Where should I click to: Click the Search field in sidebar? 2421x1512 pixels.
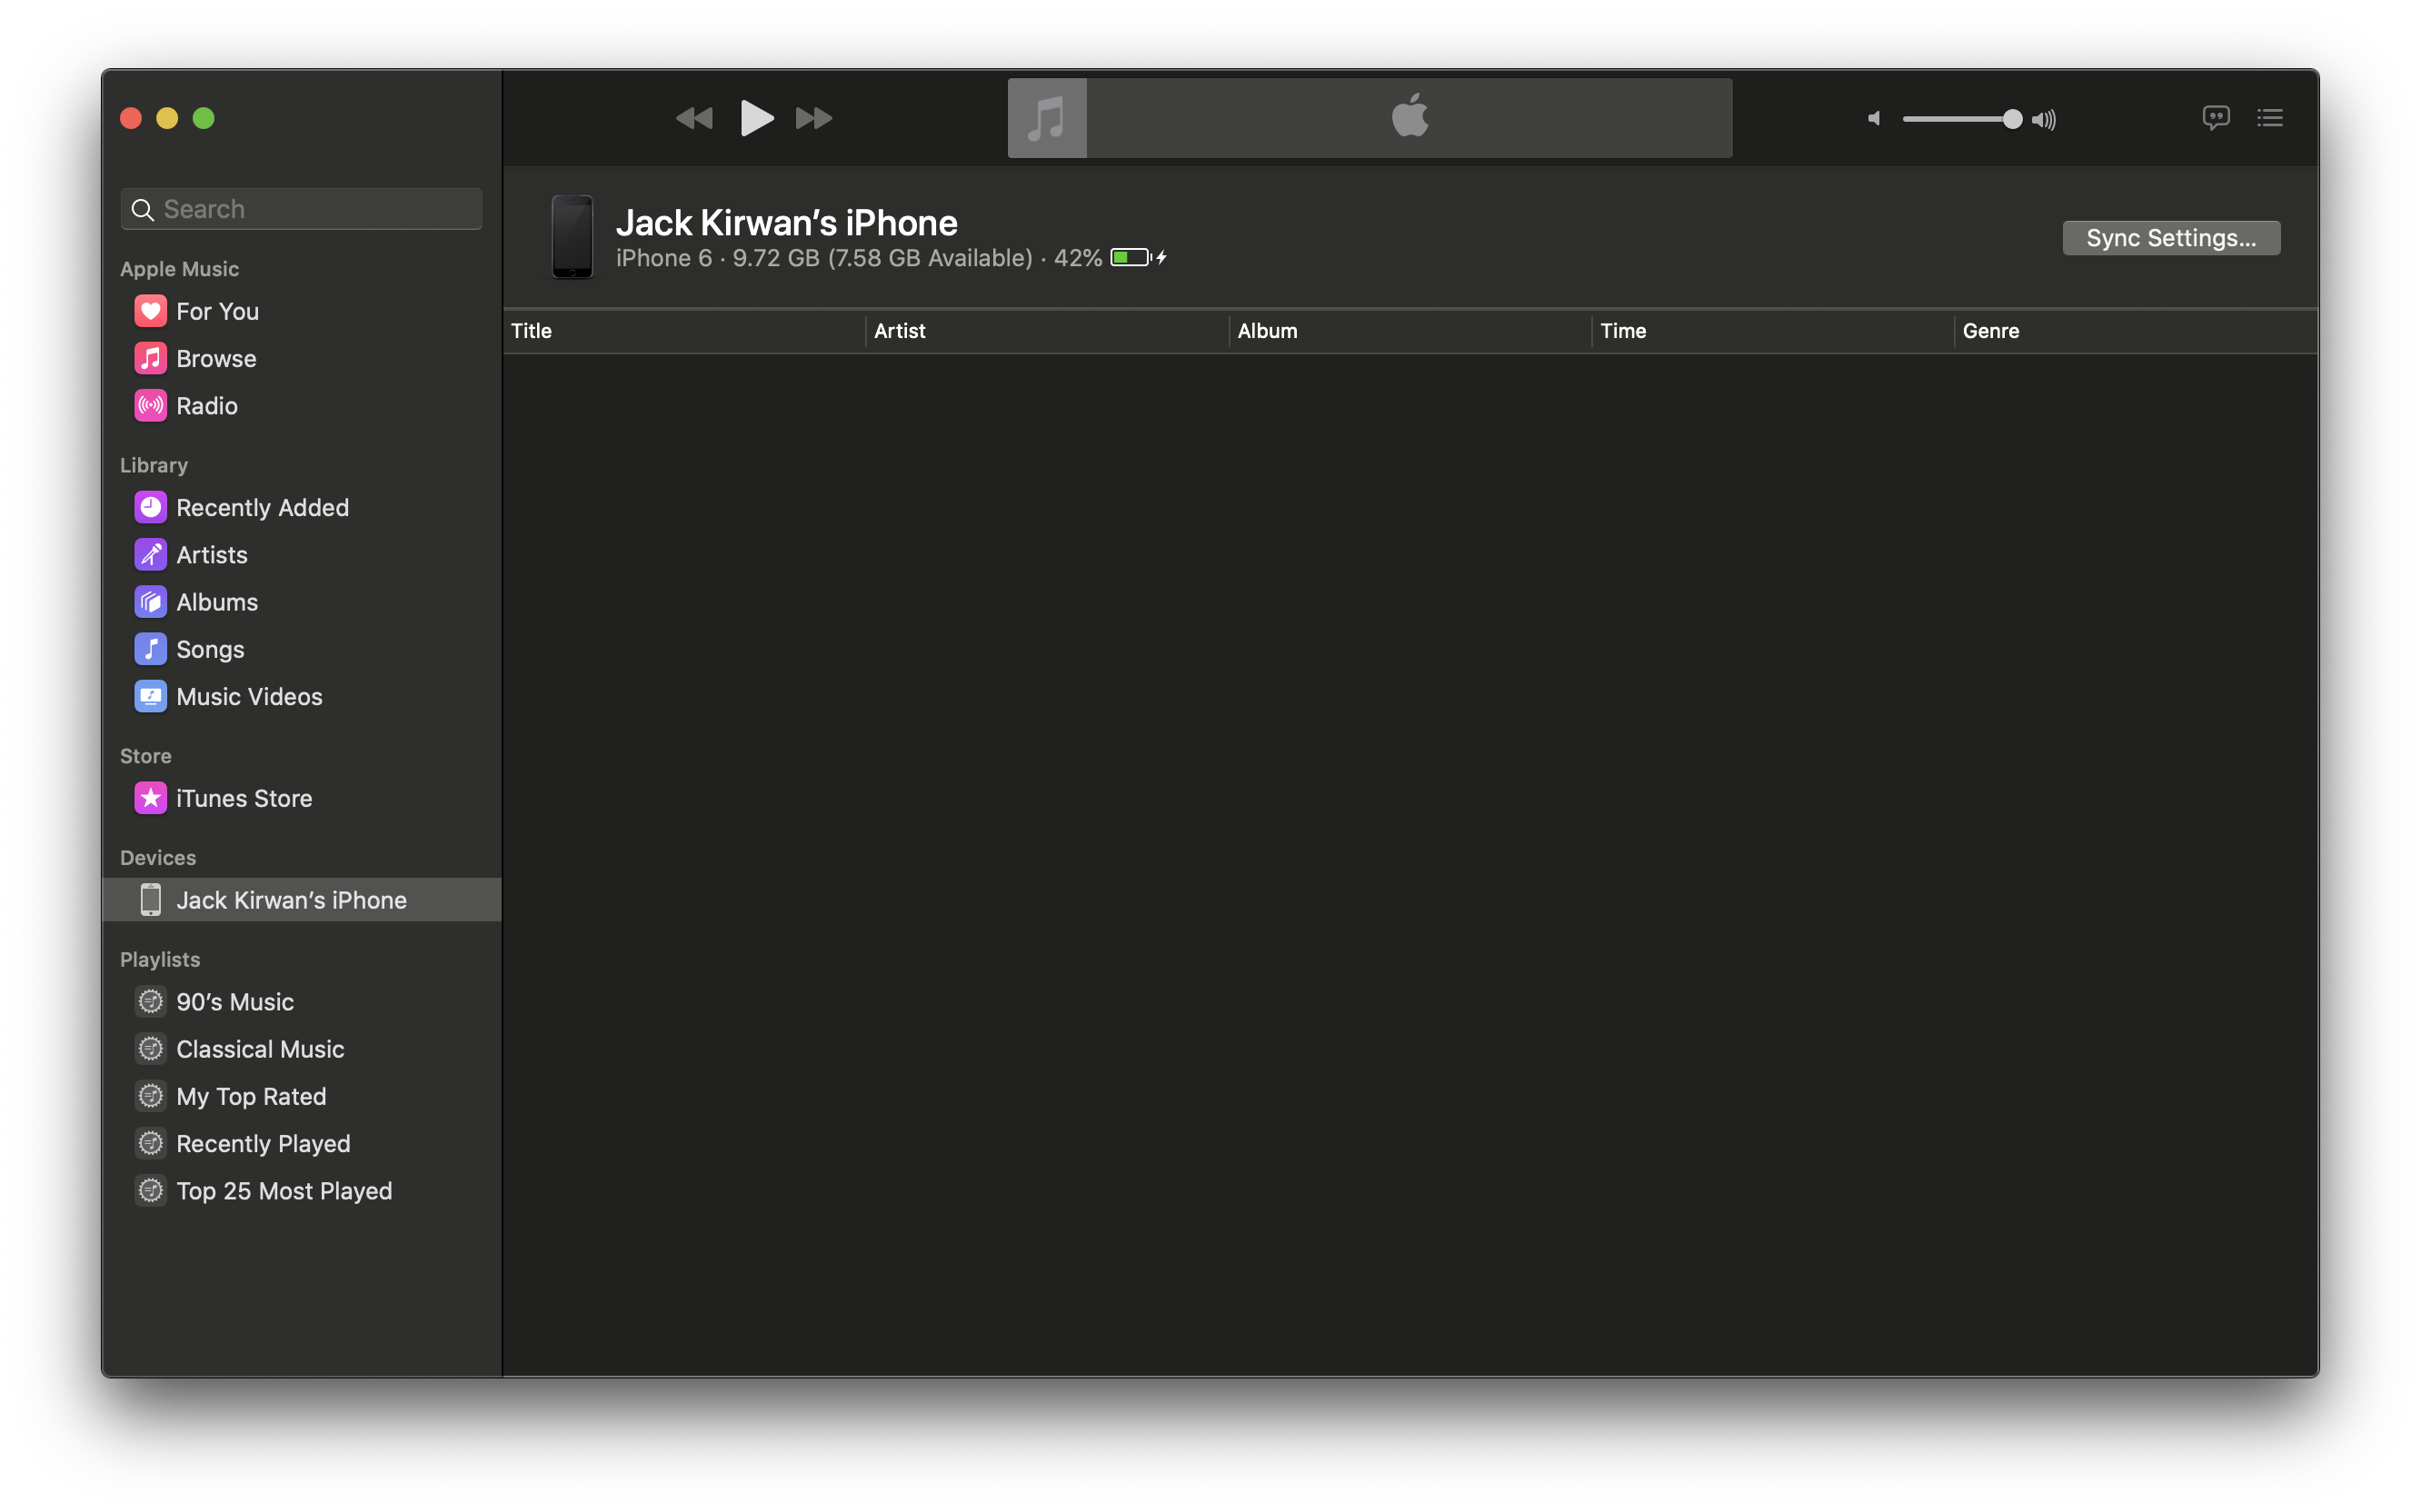[301, 209]
